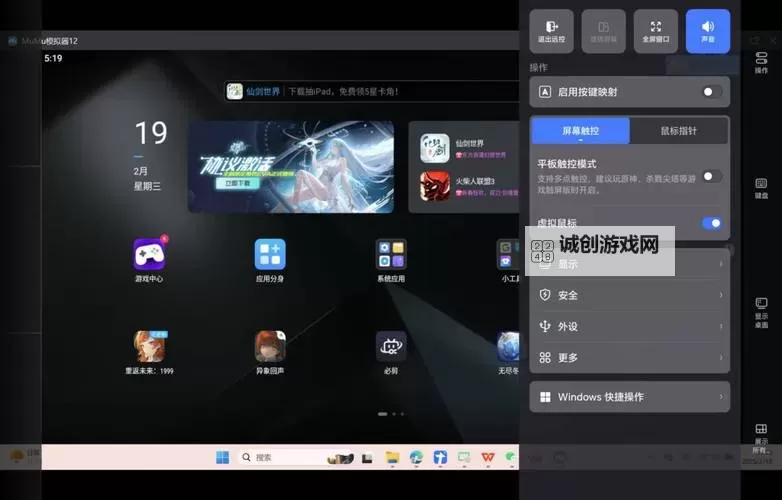Image resolution: width=782 pixels, height=500 pixels.
Task: Click the 19 date widget
Action: [x=151, y=133]
